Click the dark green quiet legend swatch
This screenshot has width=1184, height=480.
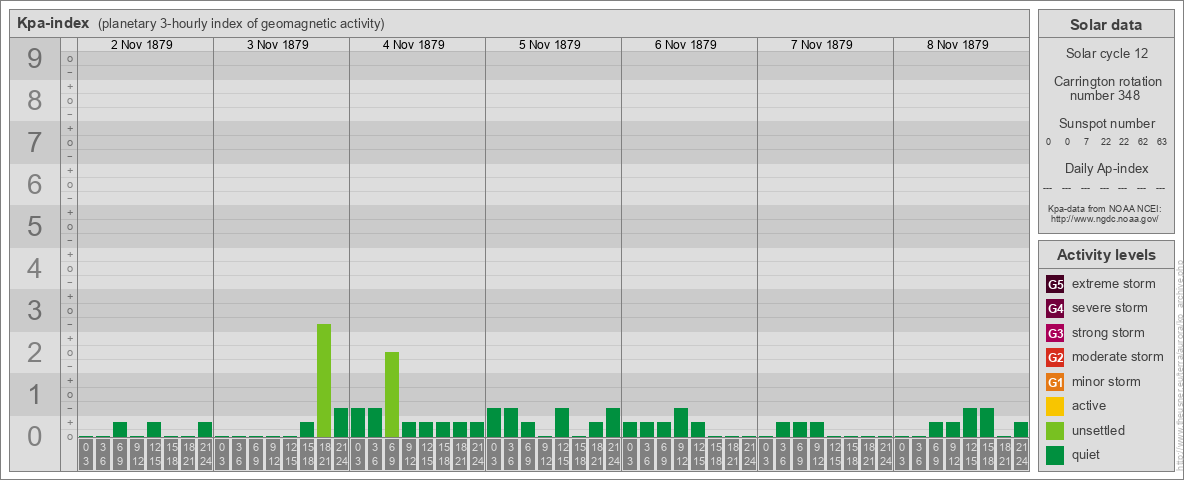[1055, 454]
